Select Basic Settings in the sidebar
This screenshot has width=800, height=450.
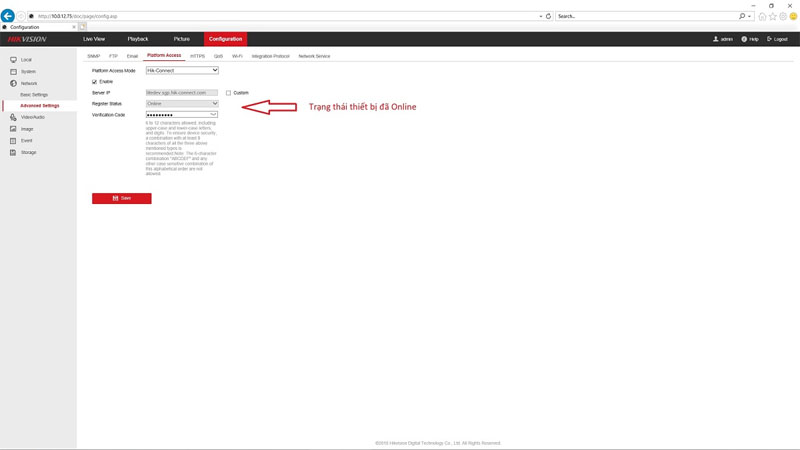tap(34, 95)
